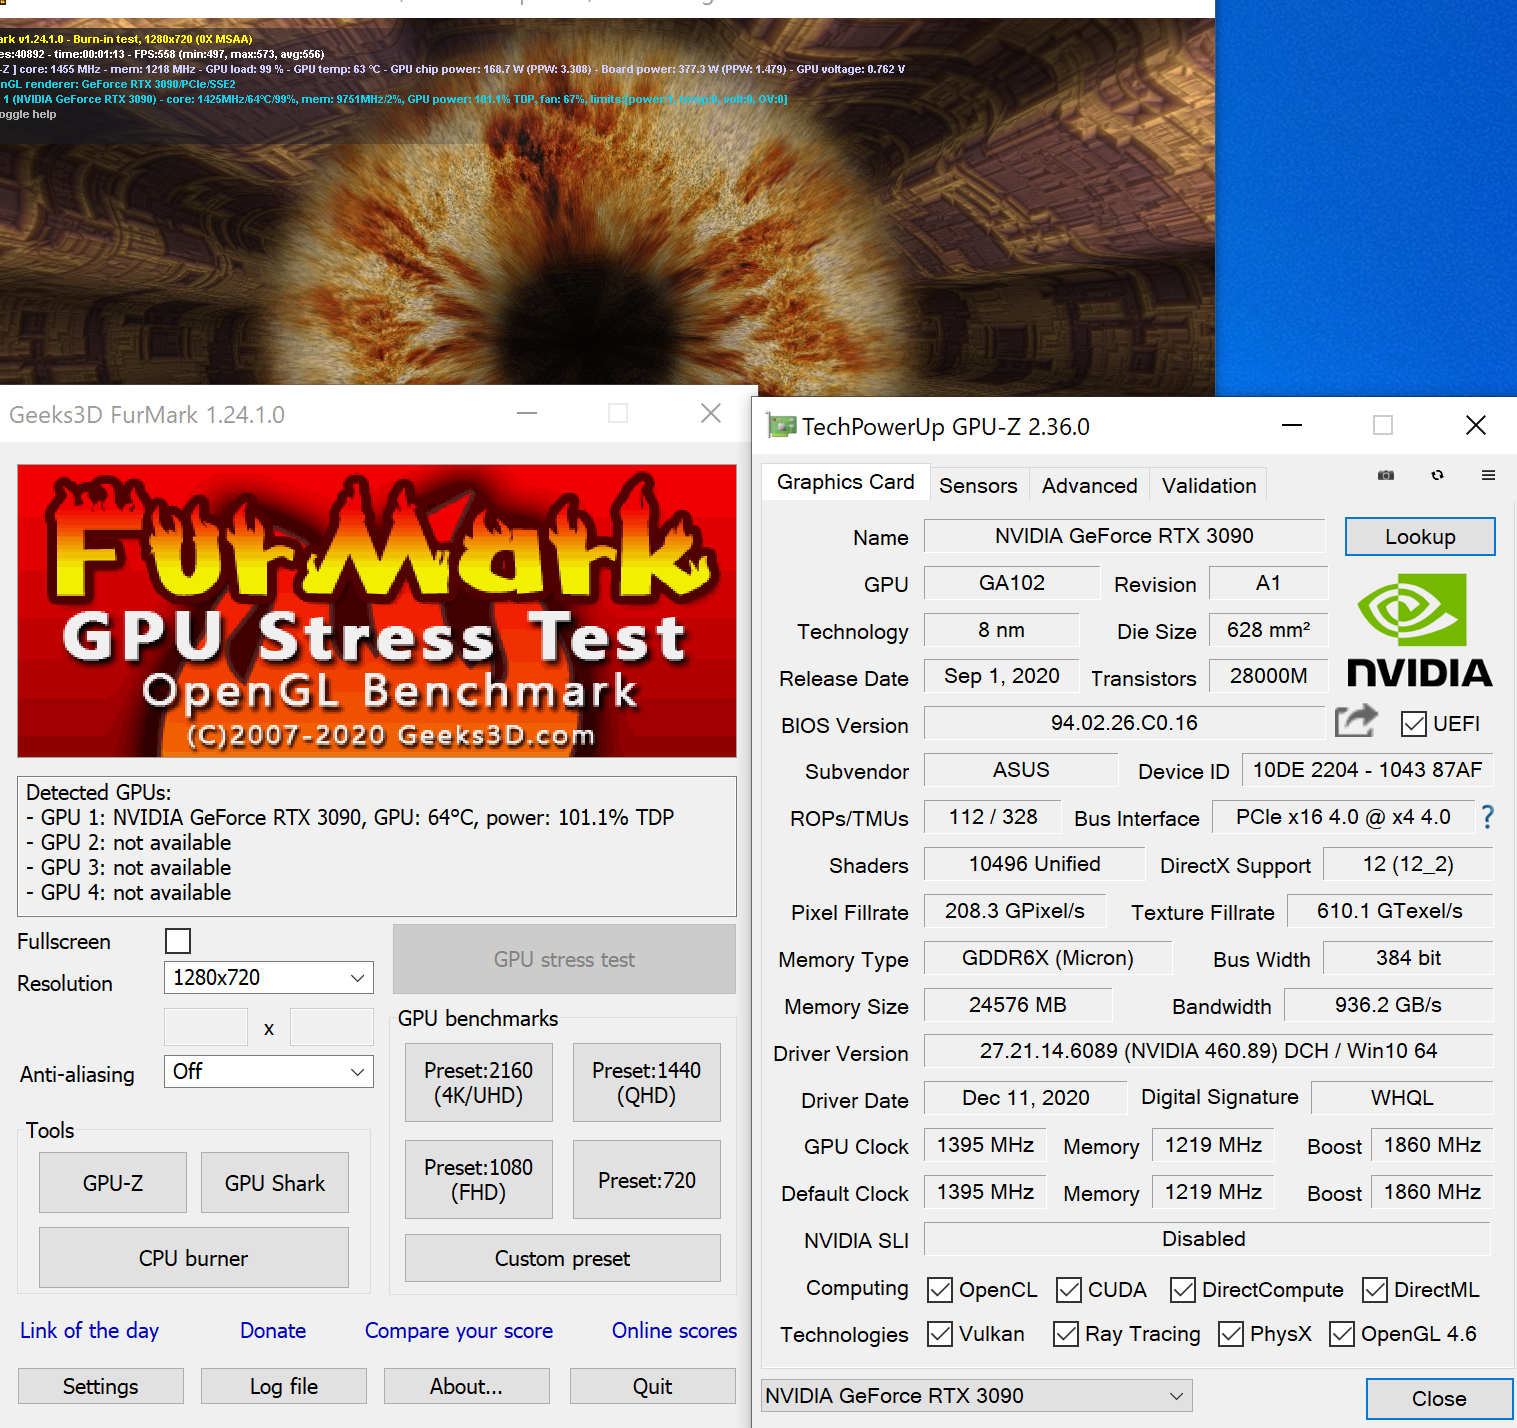Run the Preset:720 benchmark
Image resolution: width=1517 pixels, height=1428 pixels.
pyautogui.click(x=646, y=1179)
